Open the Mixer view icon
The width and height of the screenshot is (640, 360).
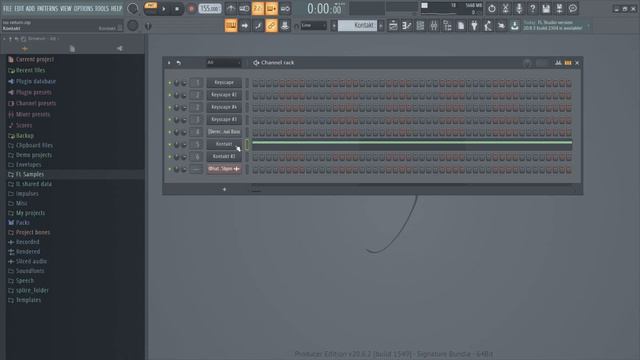(433, 26)
